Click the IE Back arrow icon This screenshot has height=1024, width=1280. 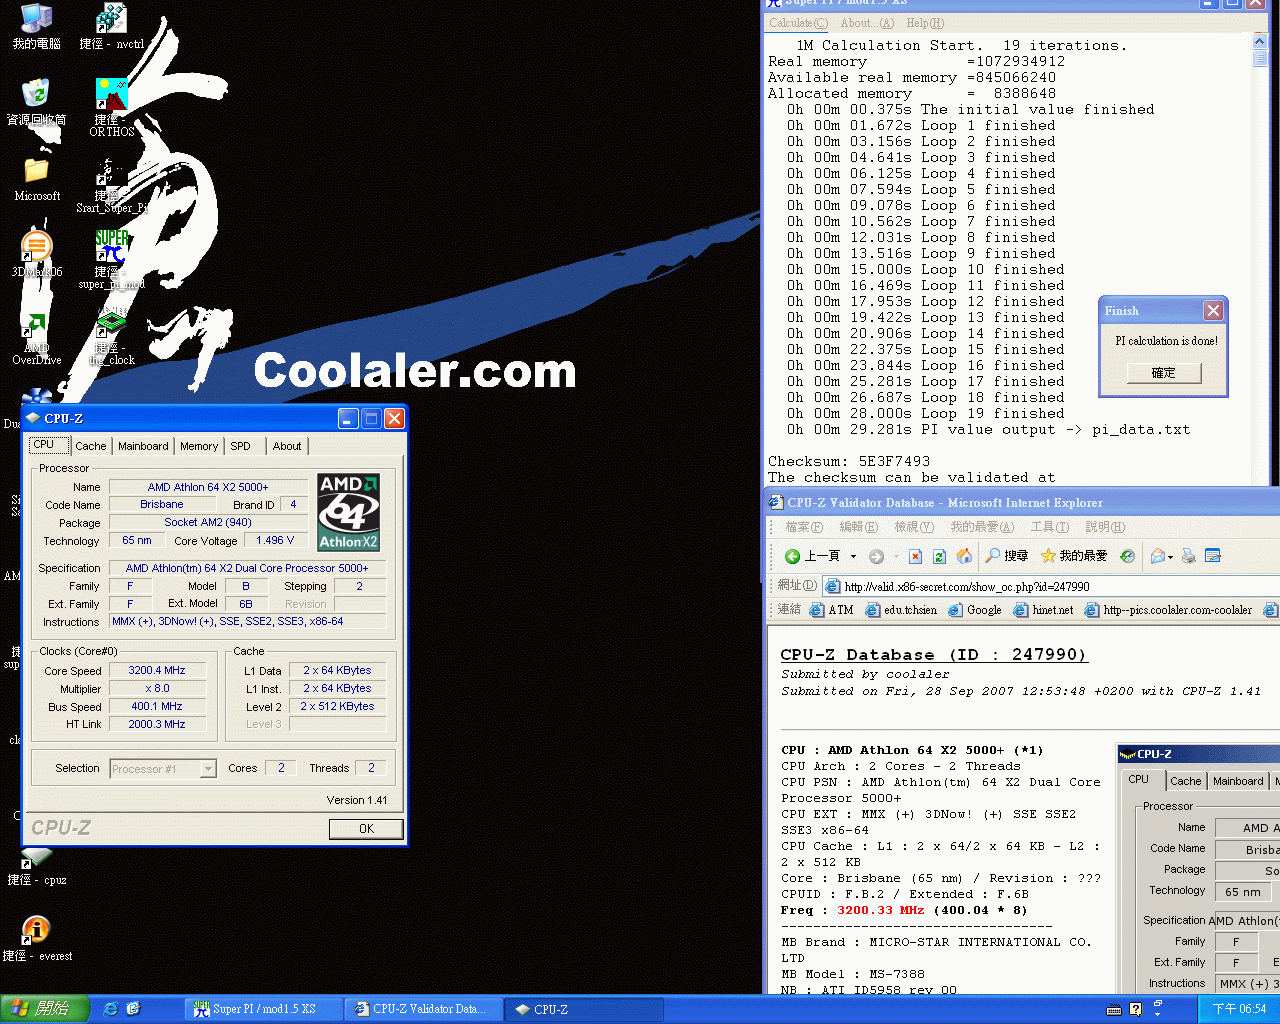coord(792,556)
